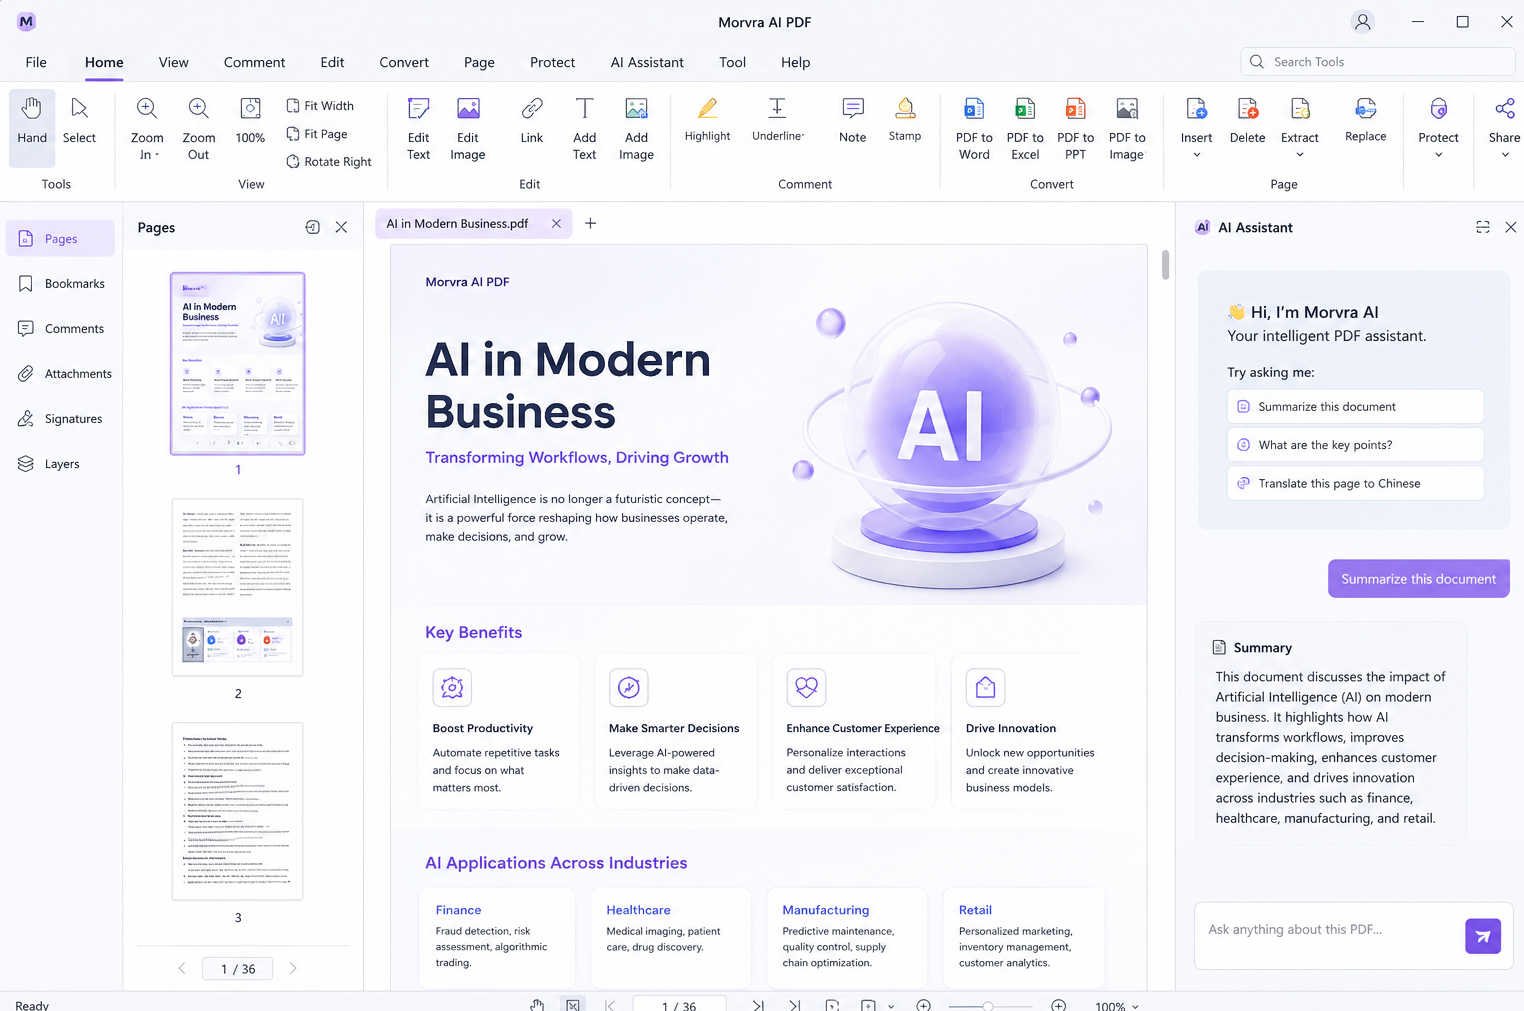Image resolution: width=1524 pixels, height=1011 pixels.
Task: Click the 1 / 36 page field in Pages panel
Action: pyautogui.click(x=238, y=968)
